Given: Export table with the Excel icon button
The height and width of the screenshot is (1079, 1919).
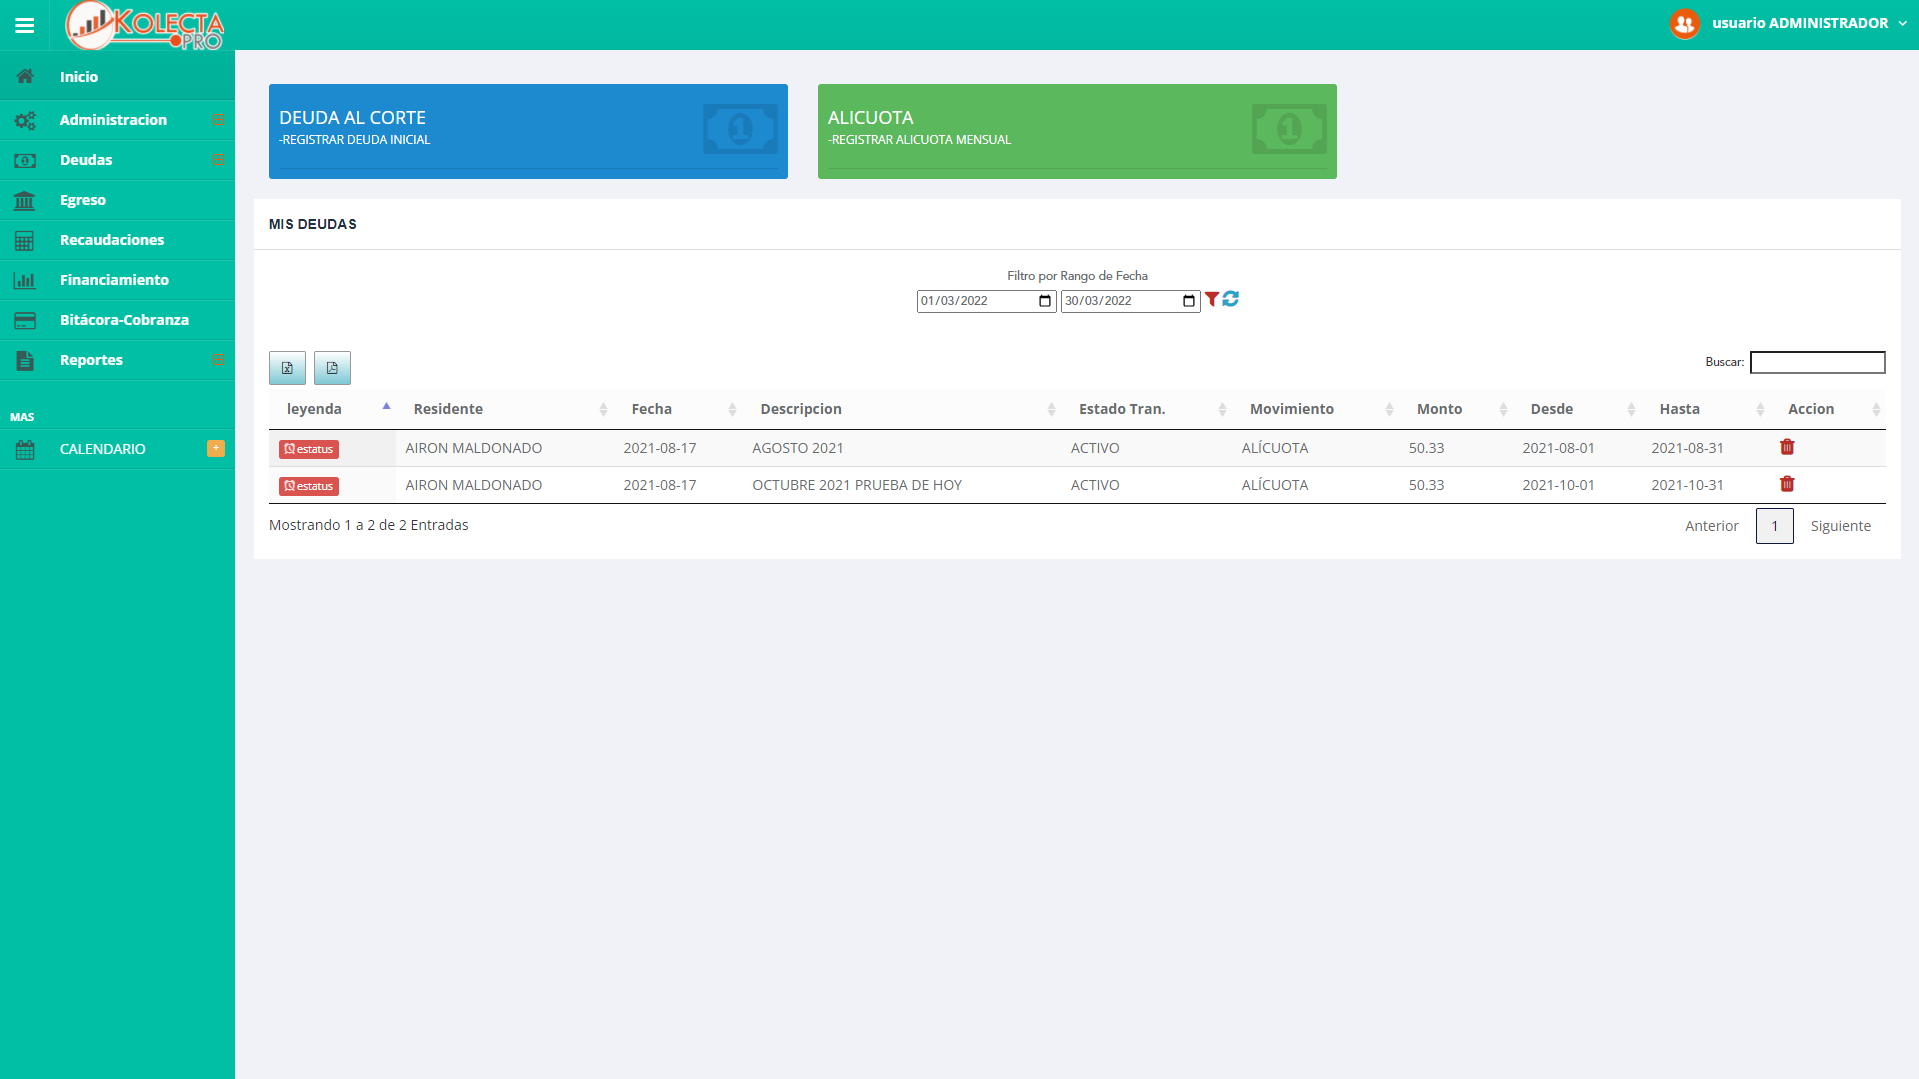Looking at the screenshot, I should pos(287,368).
